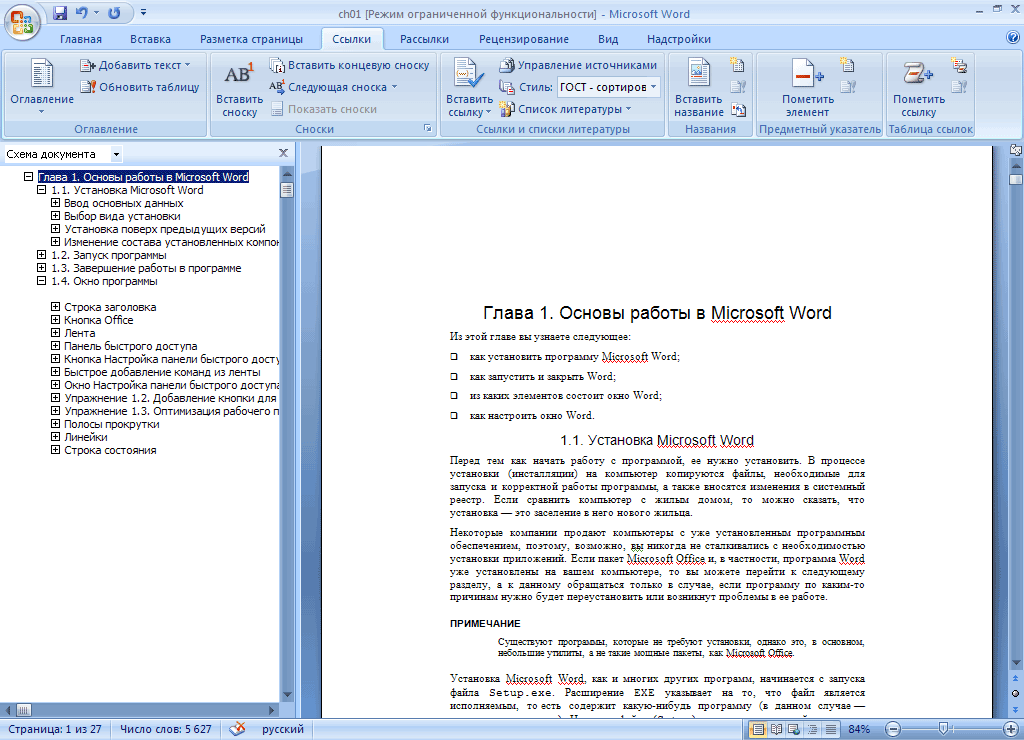Viewport: 1024px width, 740px height.
Task: Switch to Вид ribbon tab
Action: [x=608, y=39]
